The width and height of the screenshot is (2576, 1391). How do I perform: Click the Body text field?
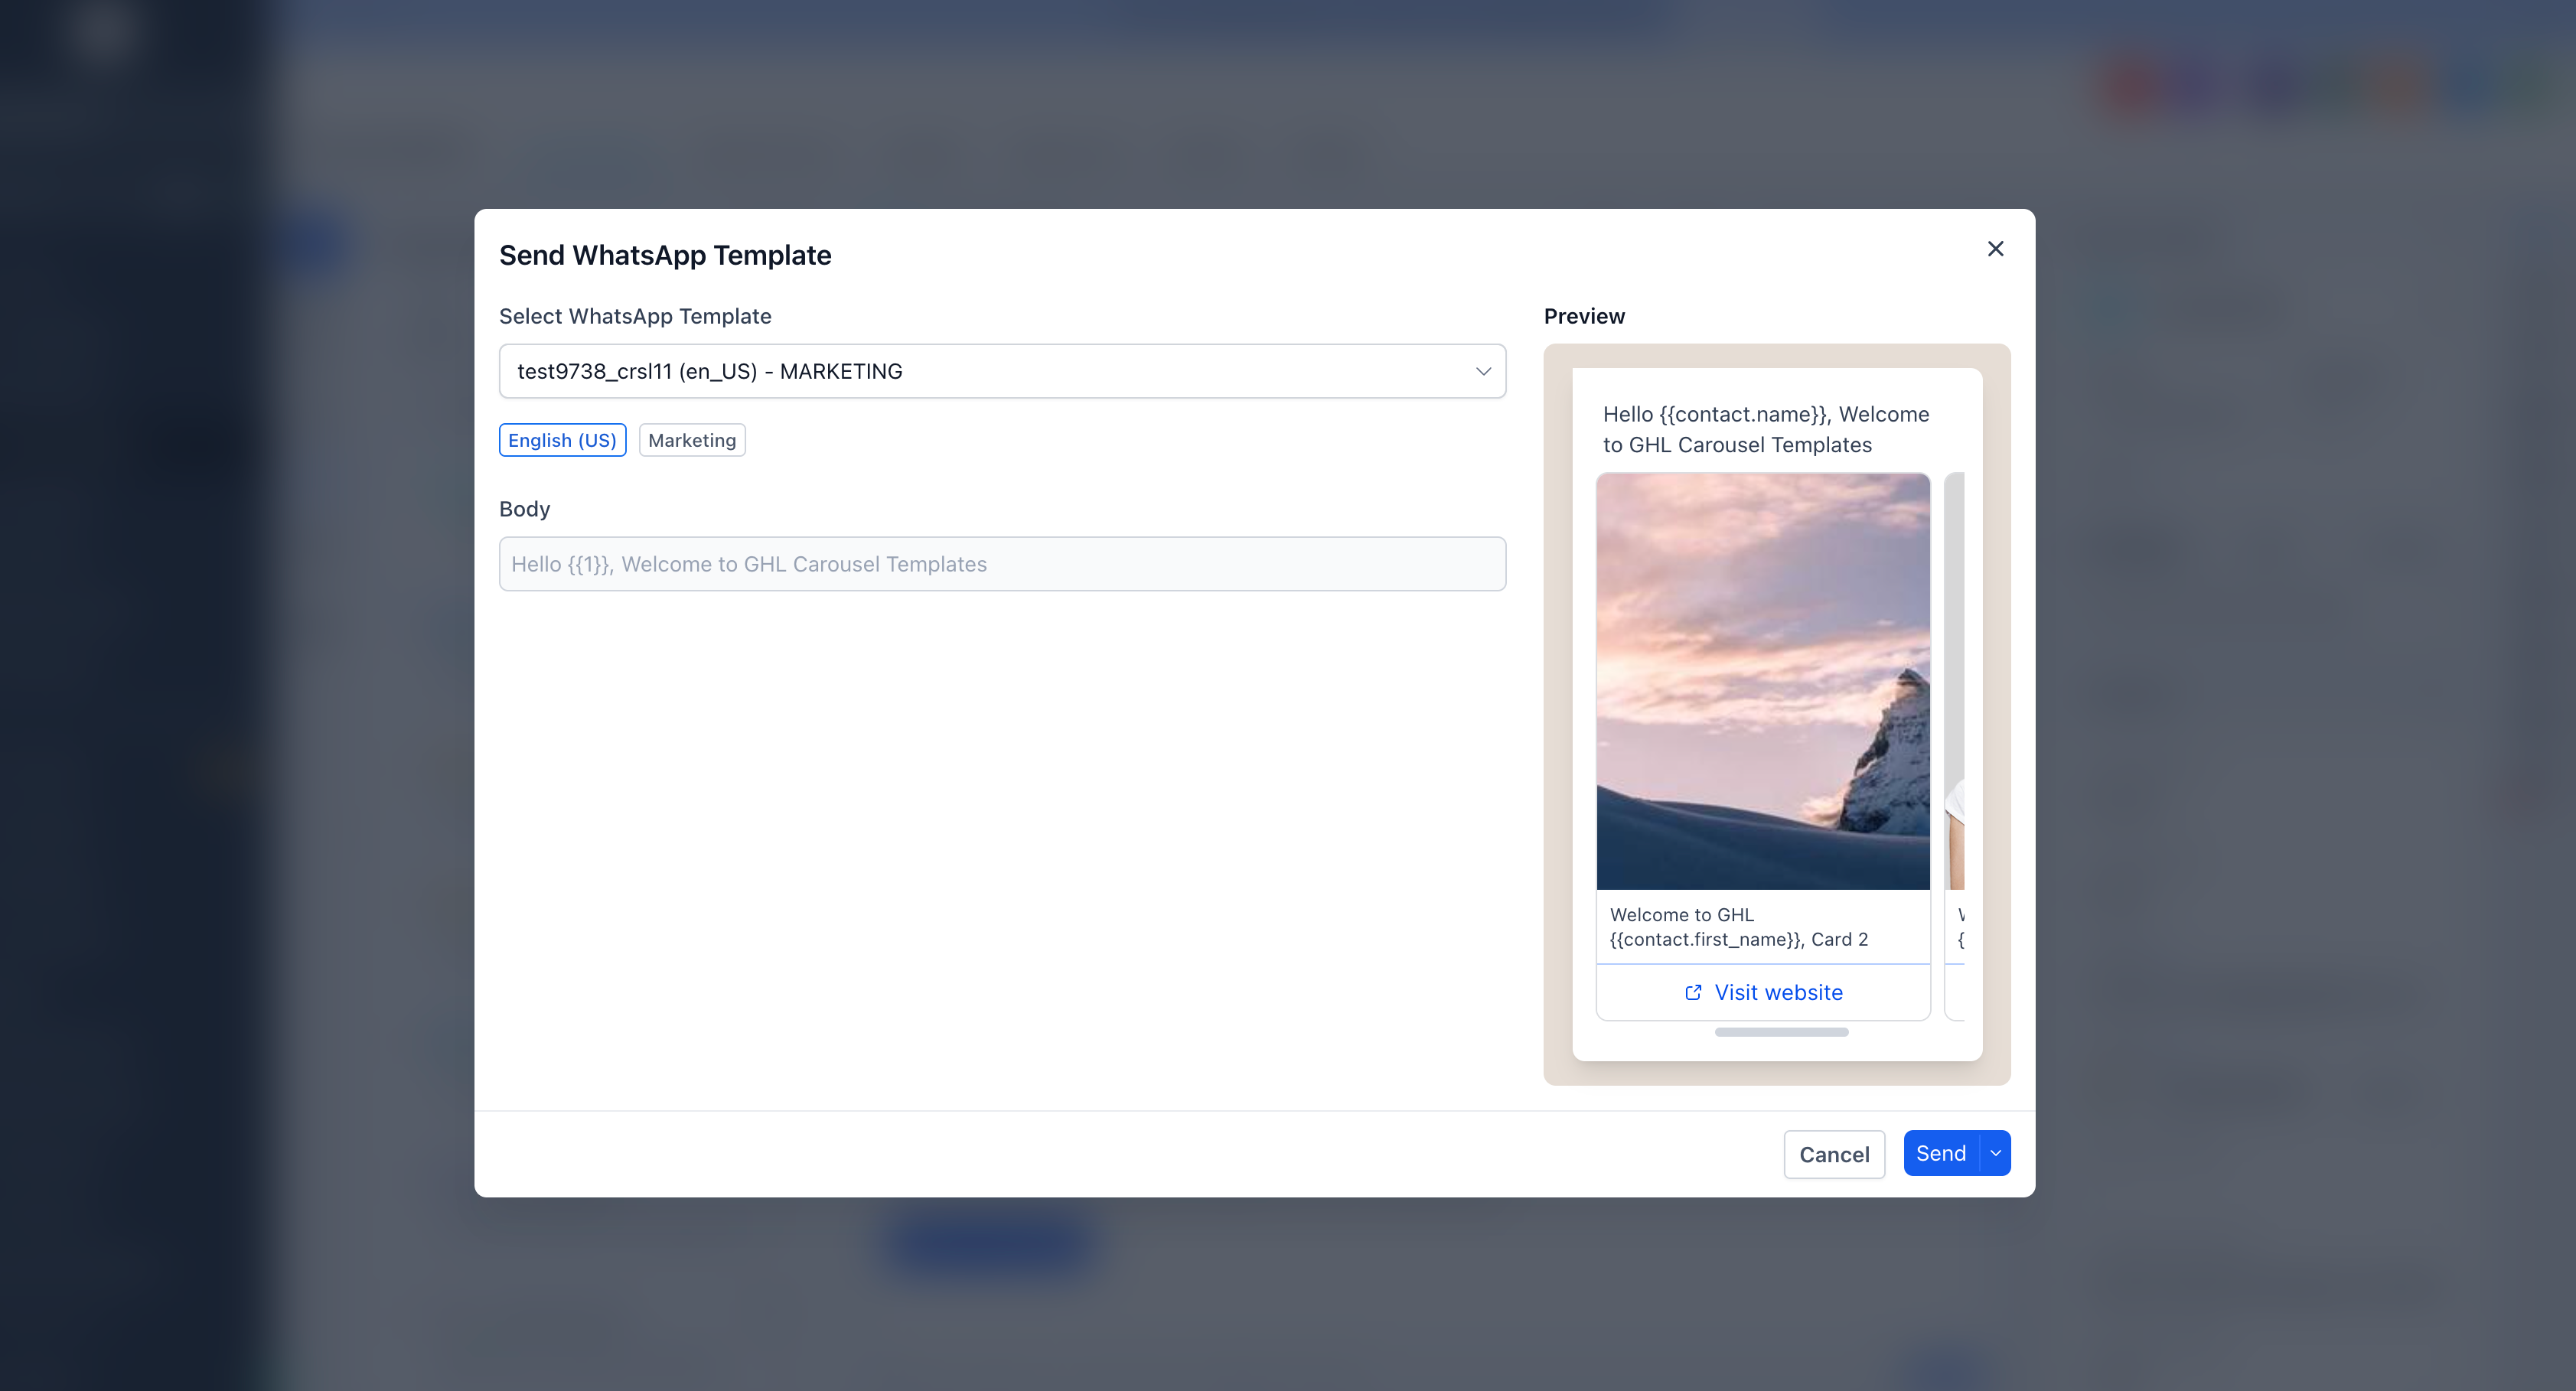pos(1002,564)
